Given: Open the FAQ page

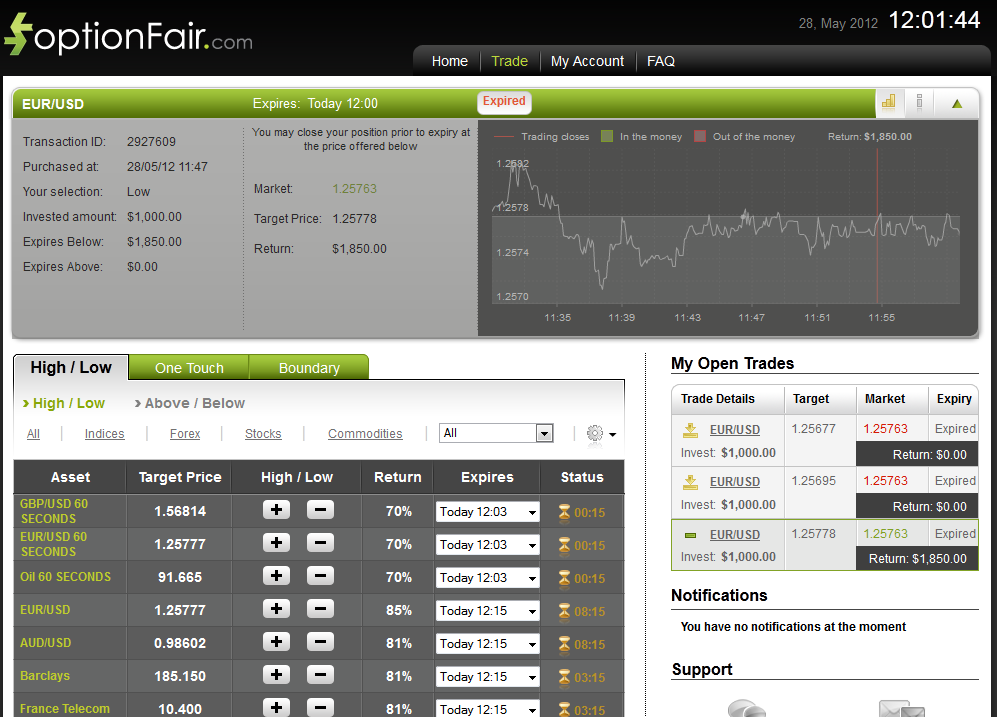Looking at the screenshot, I should (661, 61).
